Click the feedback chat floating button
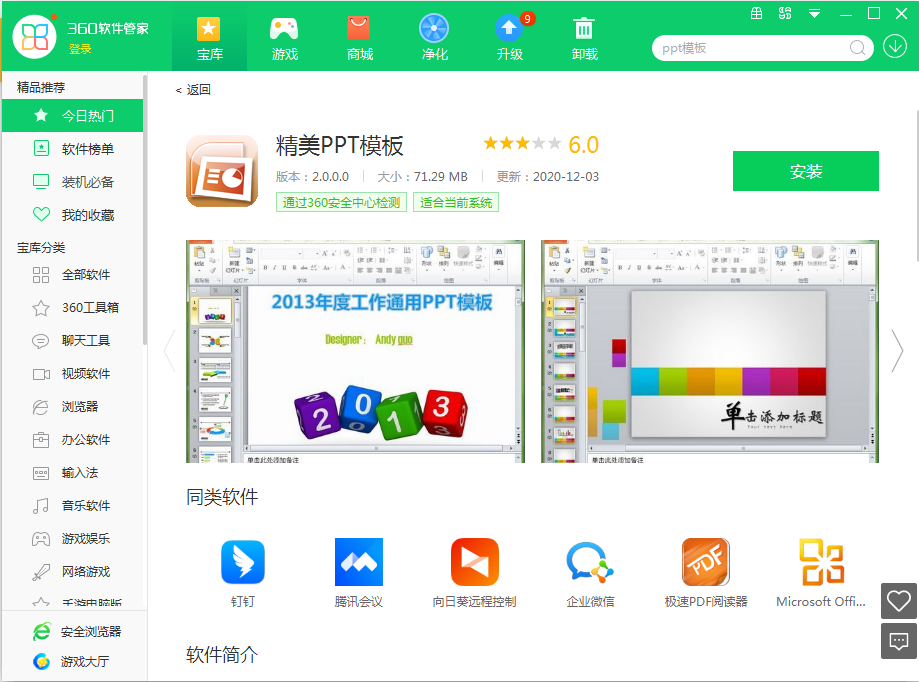Screen dimensions: 919x682 (898, 641)
